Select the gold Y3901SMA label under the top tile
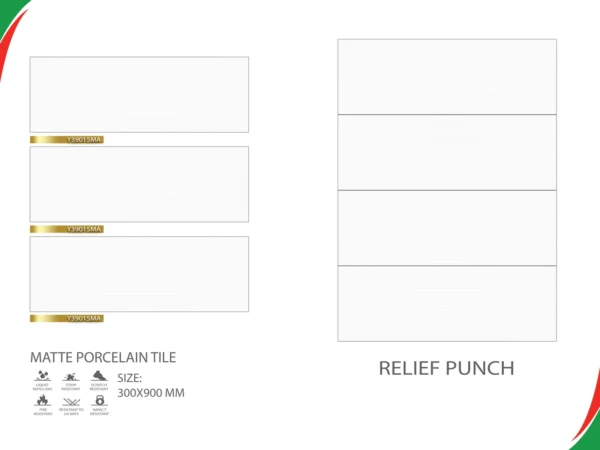Image resolution: width=600 pixels, height=450 pixels. 67,140
